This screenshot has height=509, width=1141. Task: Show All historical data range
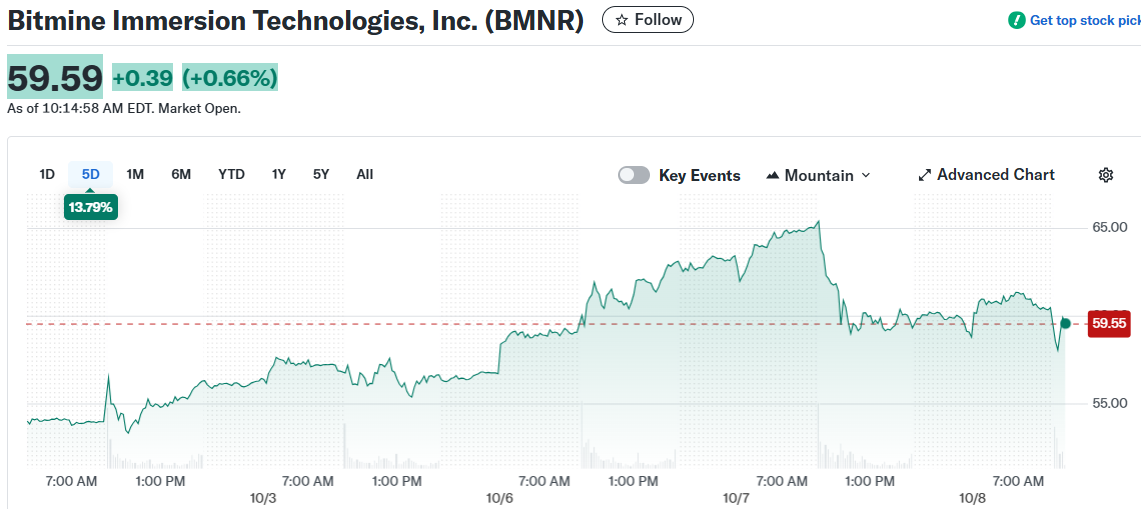point(365,174)
